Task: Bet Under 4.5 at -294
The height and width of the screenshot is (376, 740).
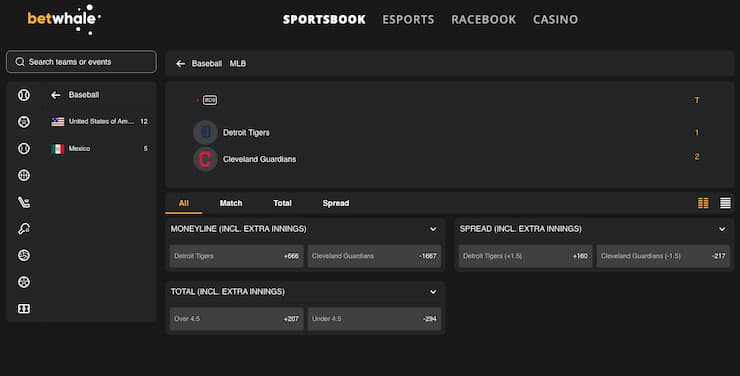Action: point(374,318)
